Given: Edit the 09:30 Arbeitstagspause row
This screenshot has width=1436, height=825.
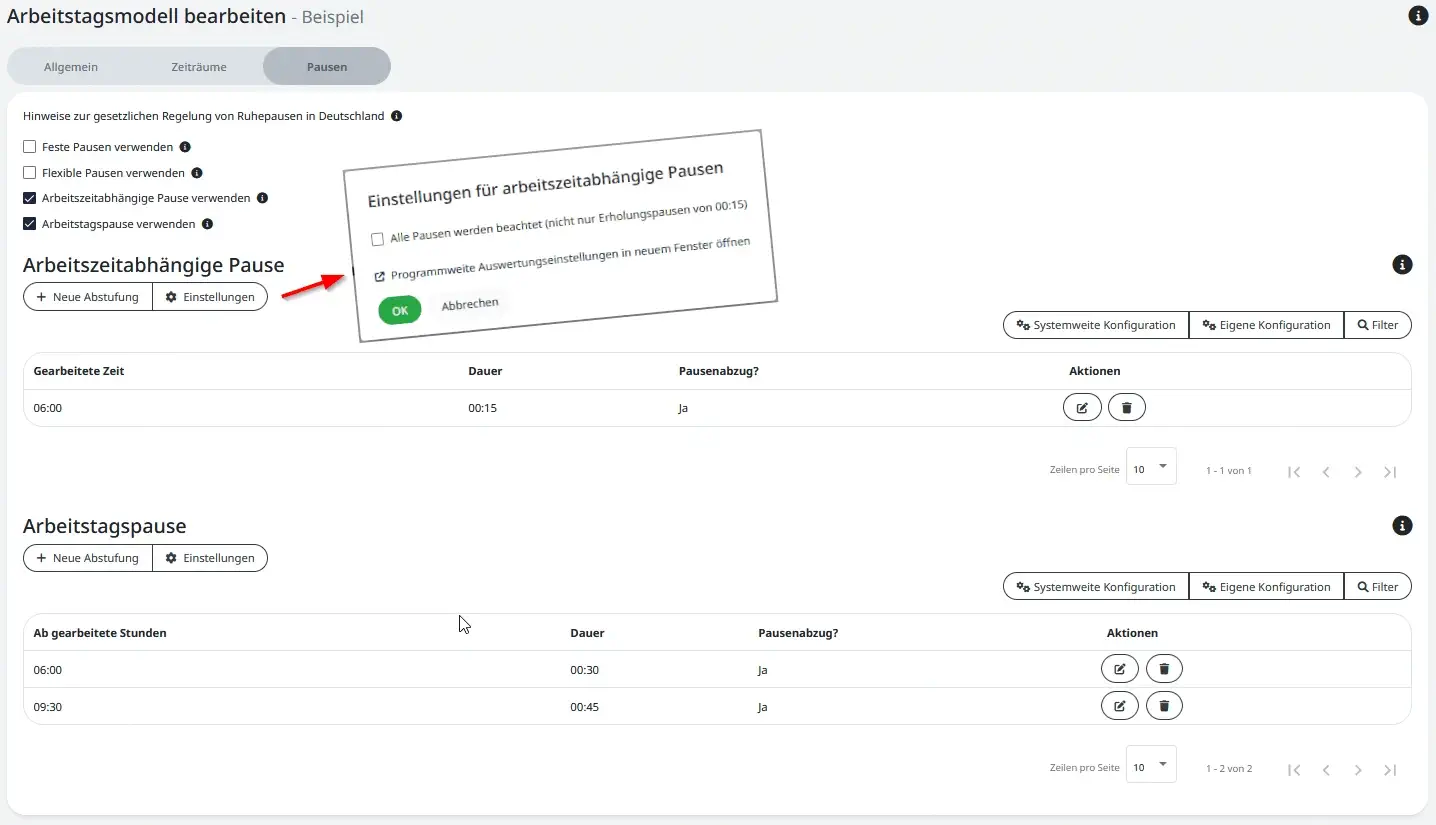Looking at the screenshot, I should tap(1119, 707).
